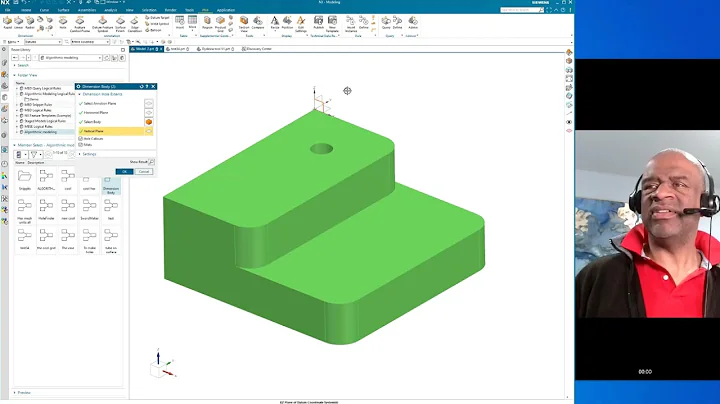720x404 pixels.
Task: Click Query tool in ribbon
Action: (x=386, y=23)
